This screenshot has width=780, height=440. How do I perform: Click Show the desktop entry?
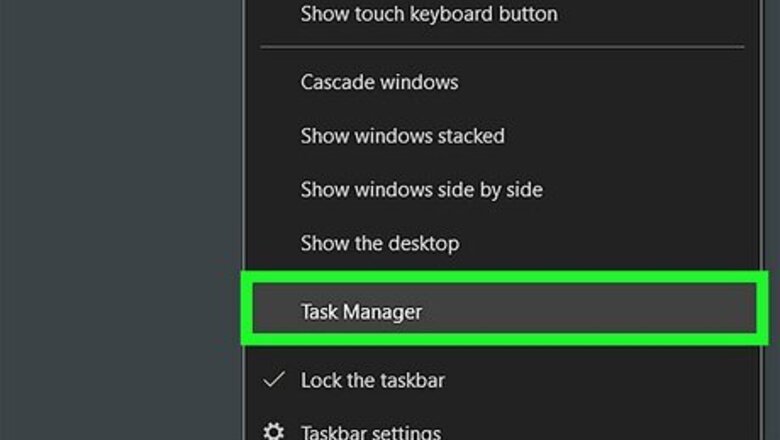tap(379, 243)
